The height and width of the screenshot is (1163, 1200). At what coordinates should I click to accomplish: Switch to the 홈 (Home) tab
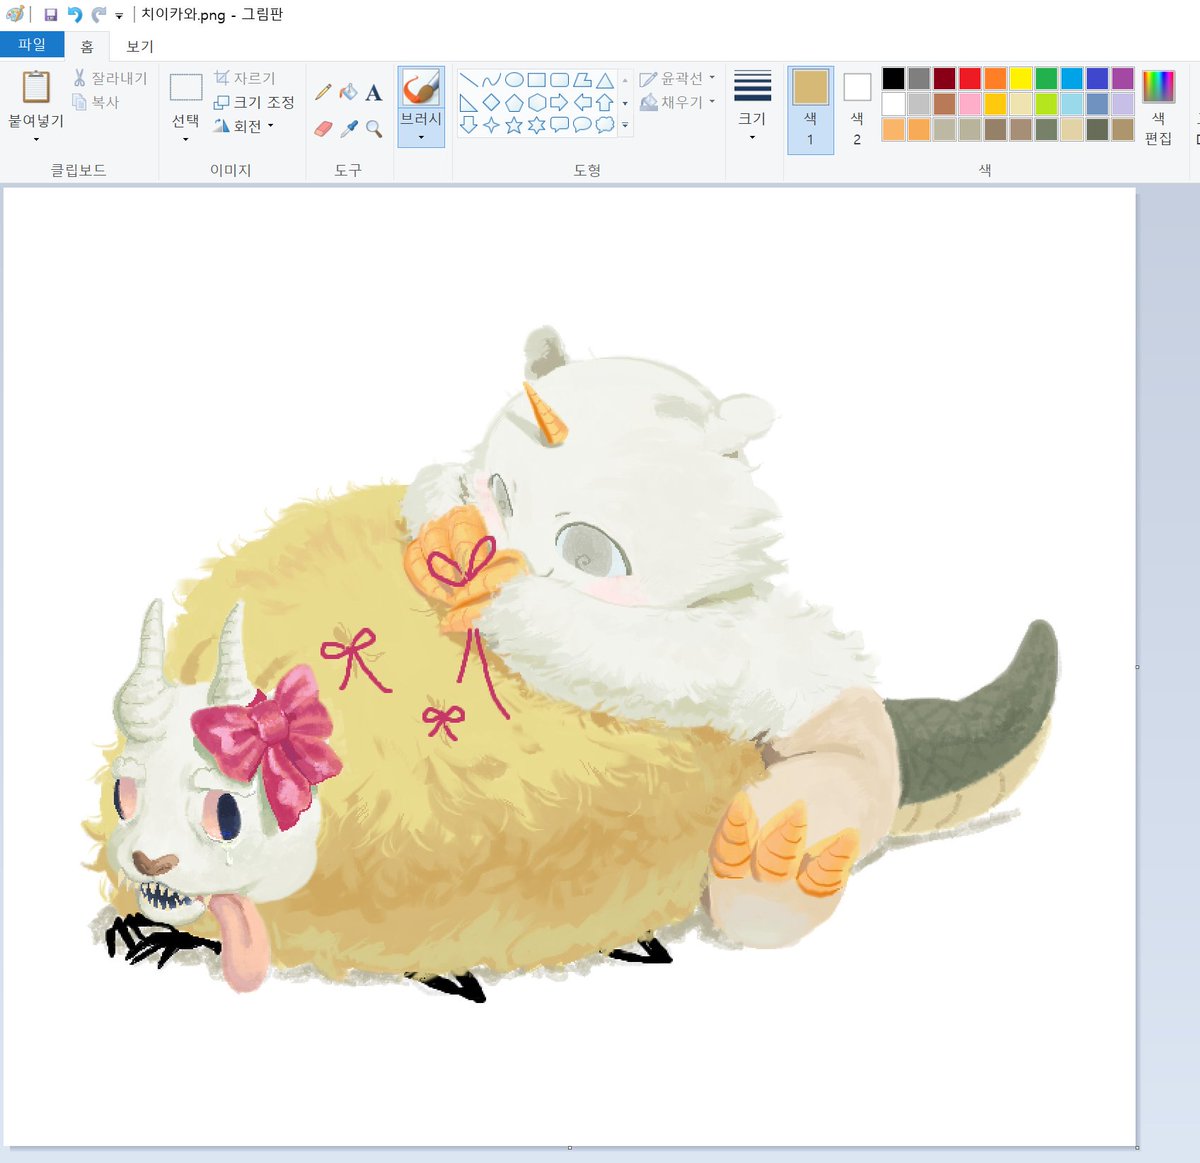click(x=87, y=46)
